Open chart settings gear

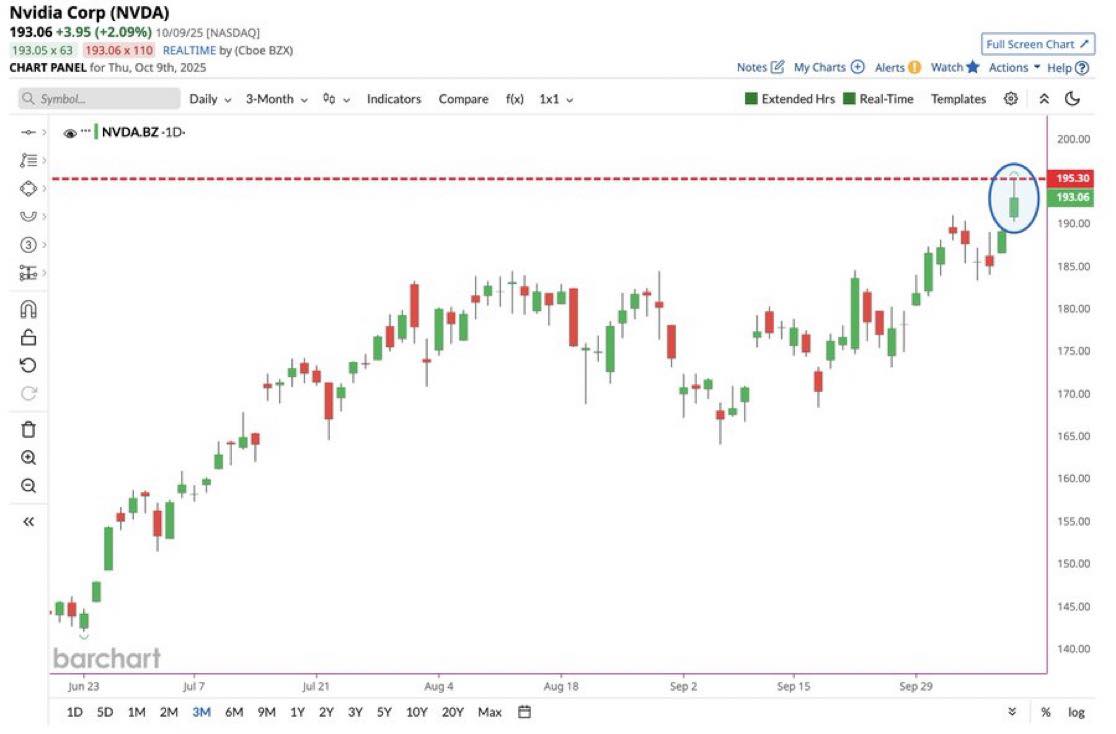[x=1011, y=99]
